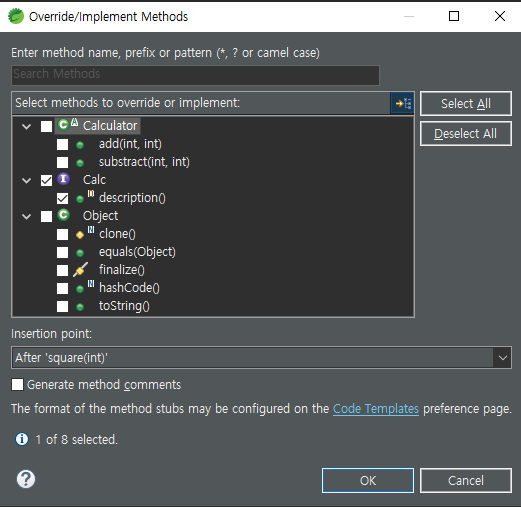Click the Select All button

(466, 103)
